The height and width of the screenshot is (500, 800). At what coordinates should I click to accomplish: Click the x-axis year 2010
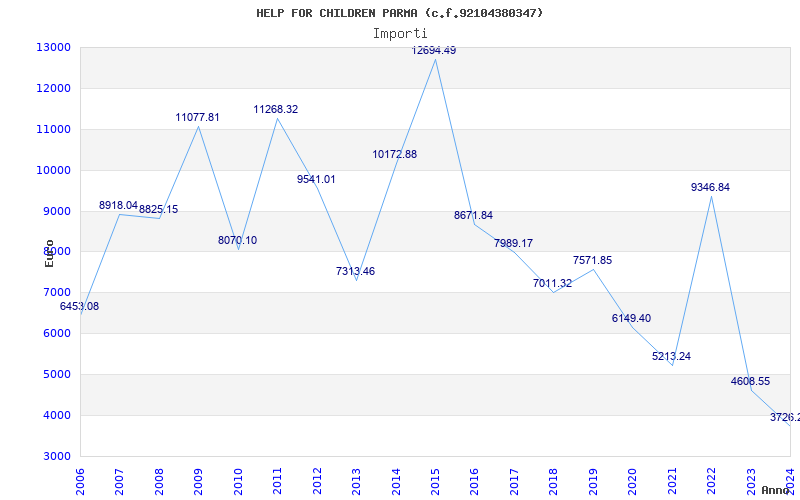(x=238, y=481)
